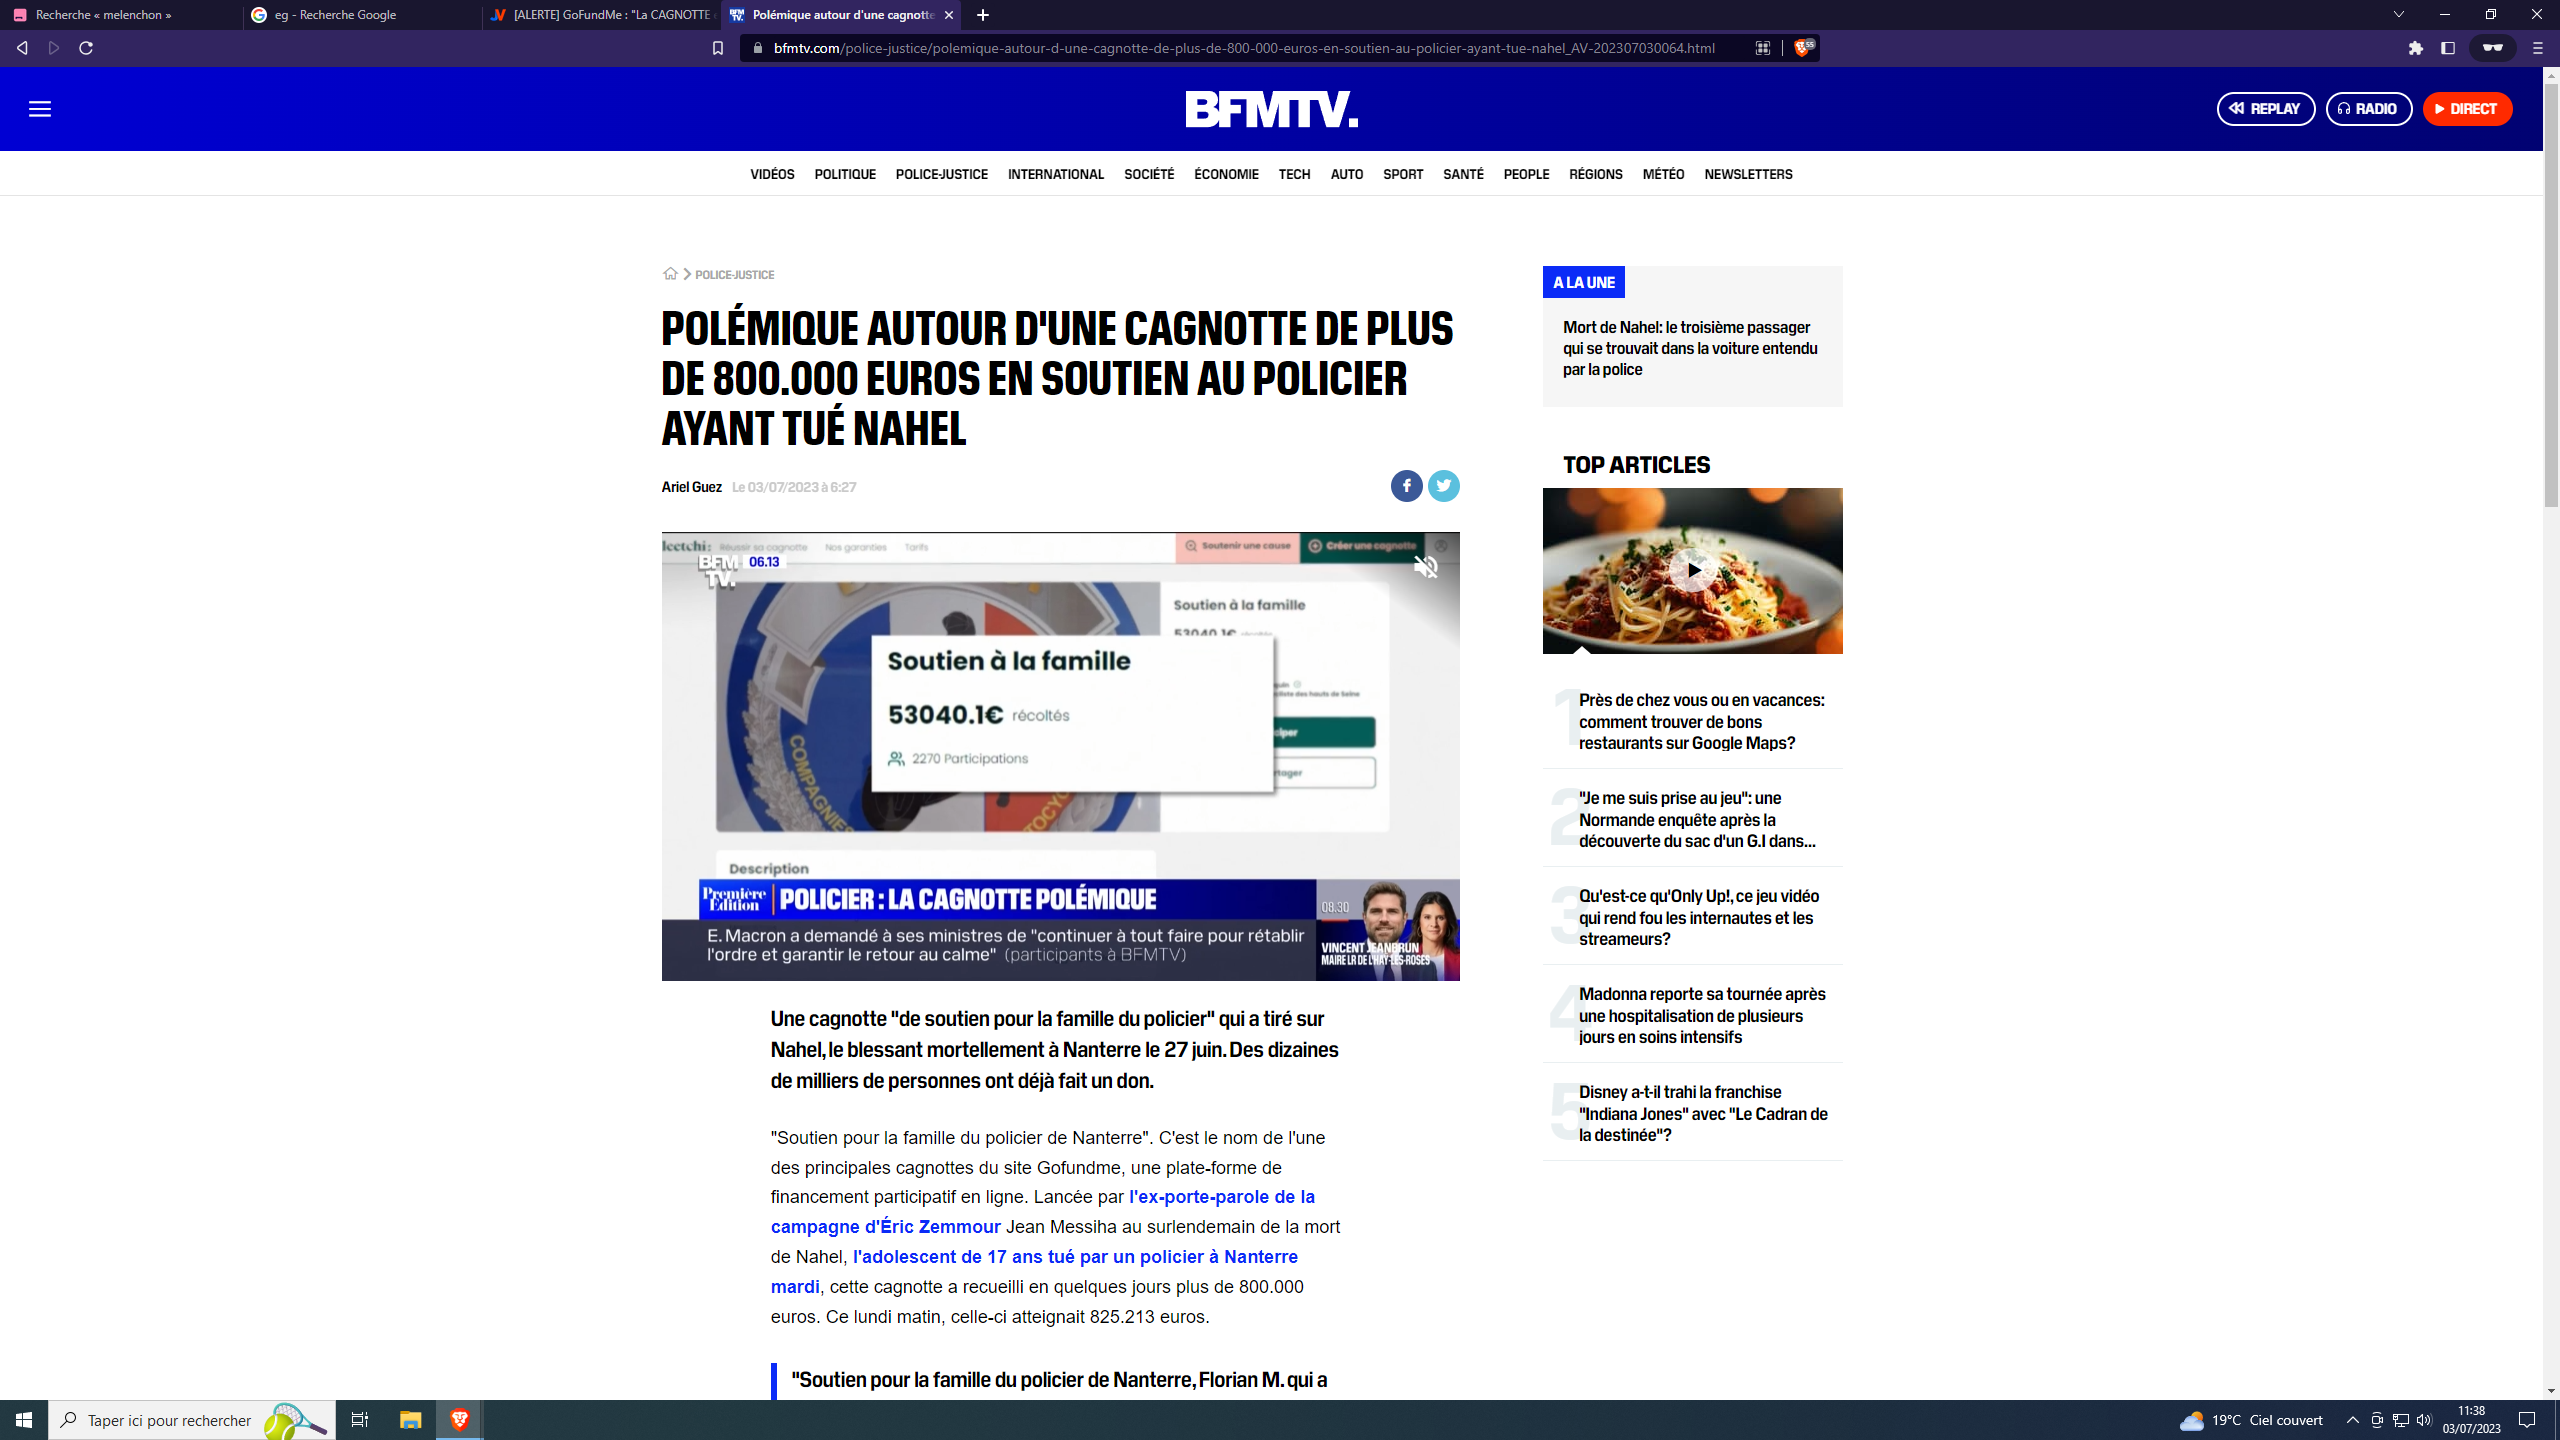2560x1440 pixels.
Task: Unmute the article video
Action: pos(1426,567)
